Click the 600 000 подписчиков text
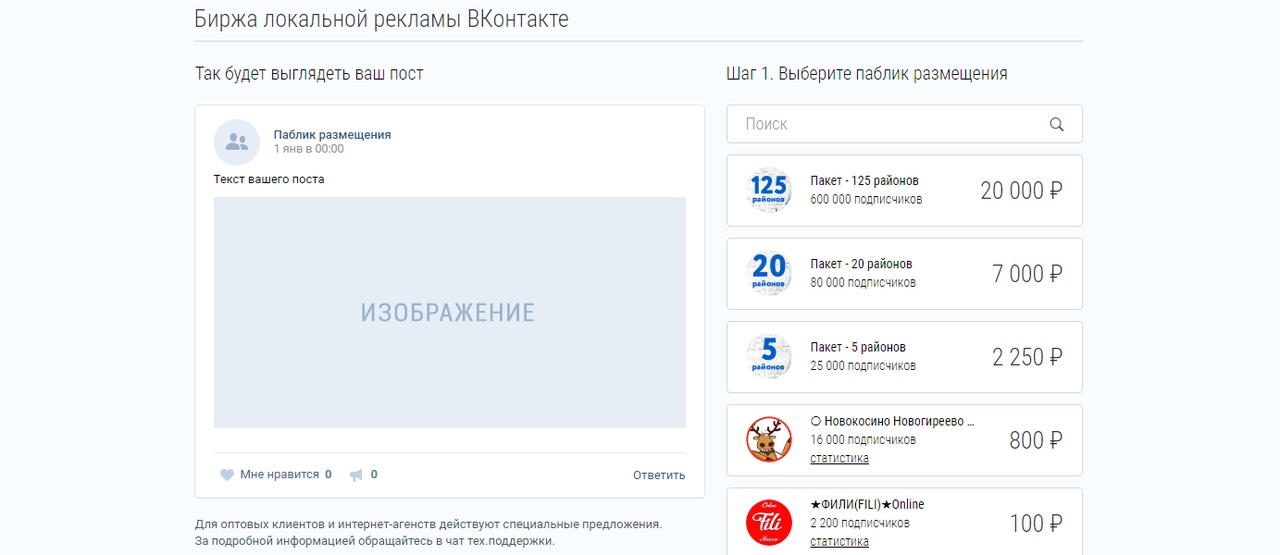This screenshot has width=1280, height=555. click(866, 199)
